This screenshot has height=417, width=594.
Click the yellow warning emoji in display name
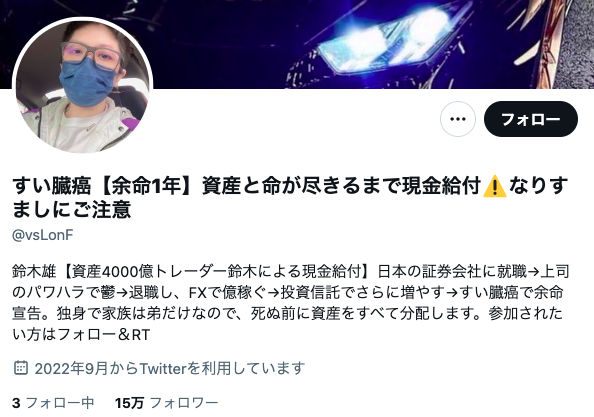[x=495, y=186]
